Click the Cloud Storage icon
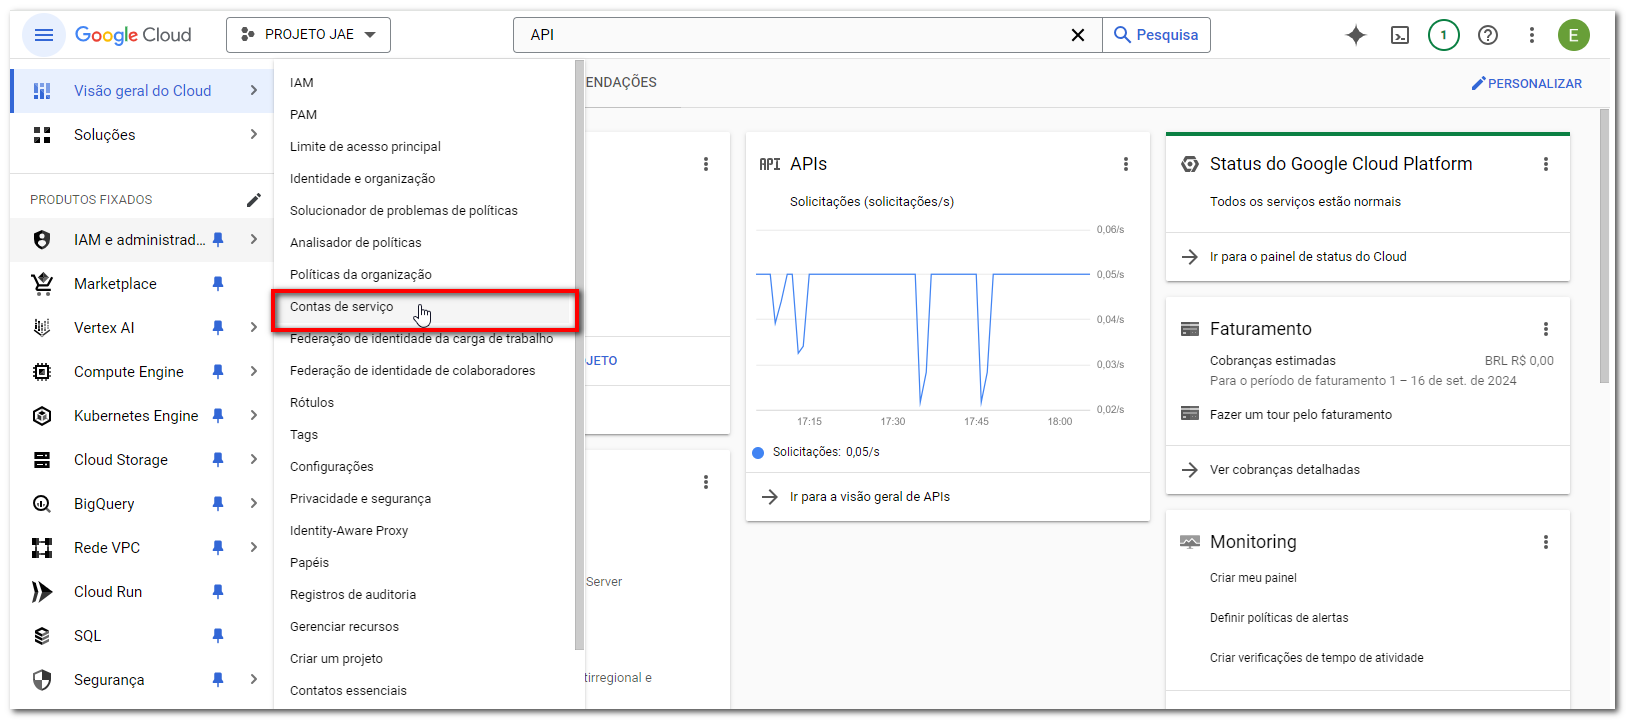Screen dimensions: 1626x720 point(42,460)
